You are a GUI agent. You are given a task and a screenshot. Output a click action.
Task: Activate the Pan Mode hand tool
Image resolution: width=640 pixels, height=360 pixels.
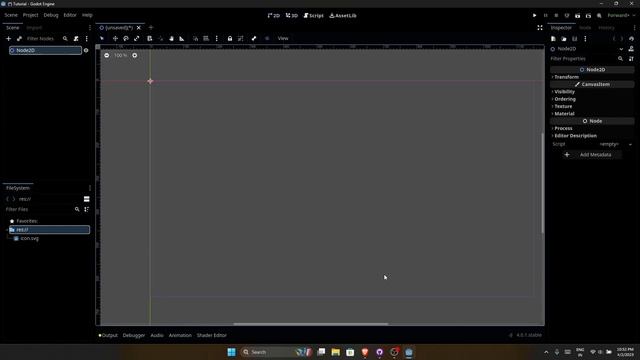pyautogui.click(x=171, y=38)
